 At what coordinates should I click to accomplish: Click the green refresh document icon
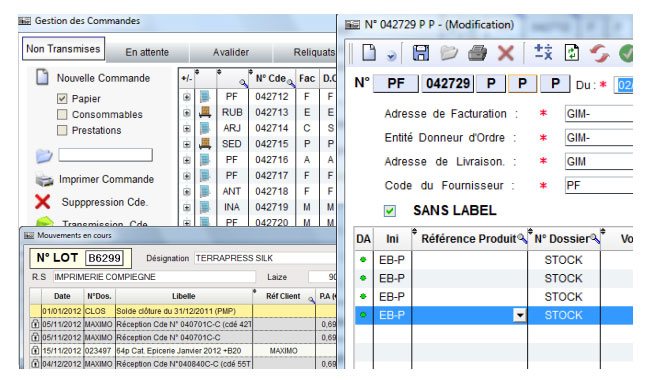[571, 53]
